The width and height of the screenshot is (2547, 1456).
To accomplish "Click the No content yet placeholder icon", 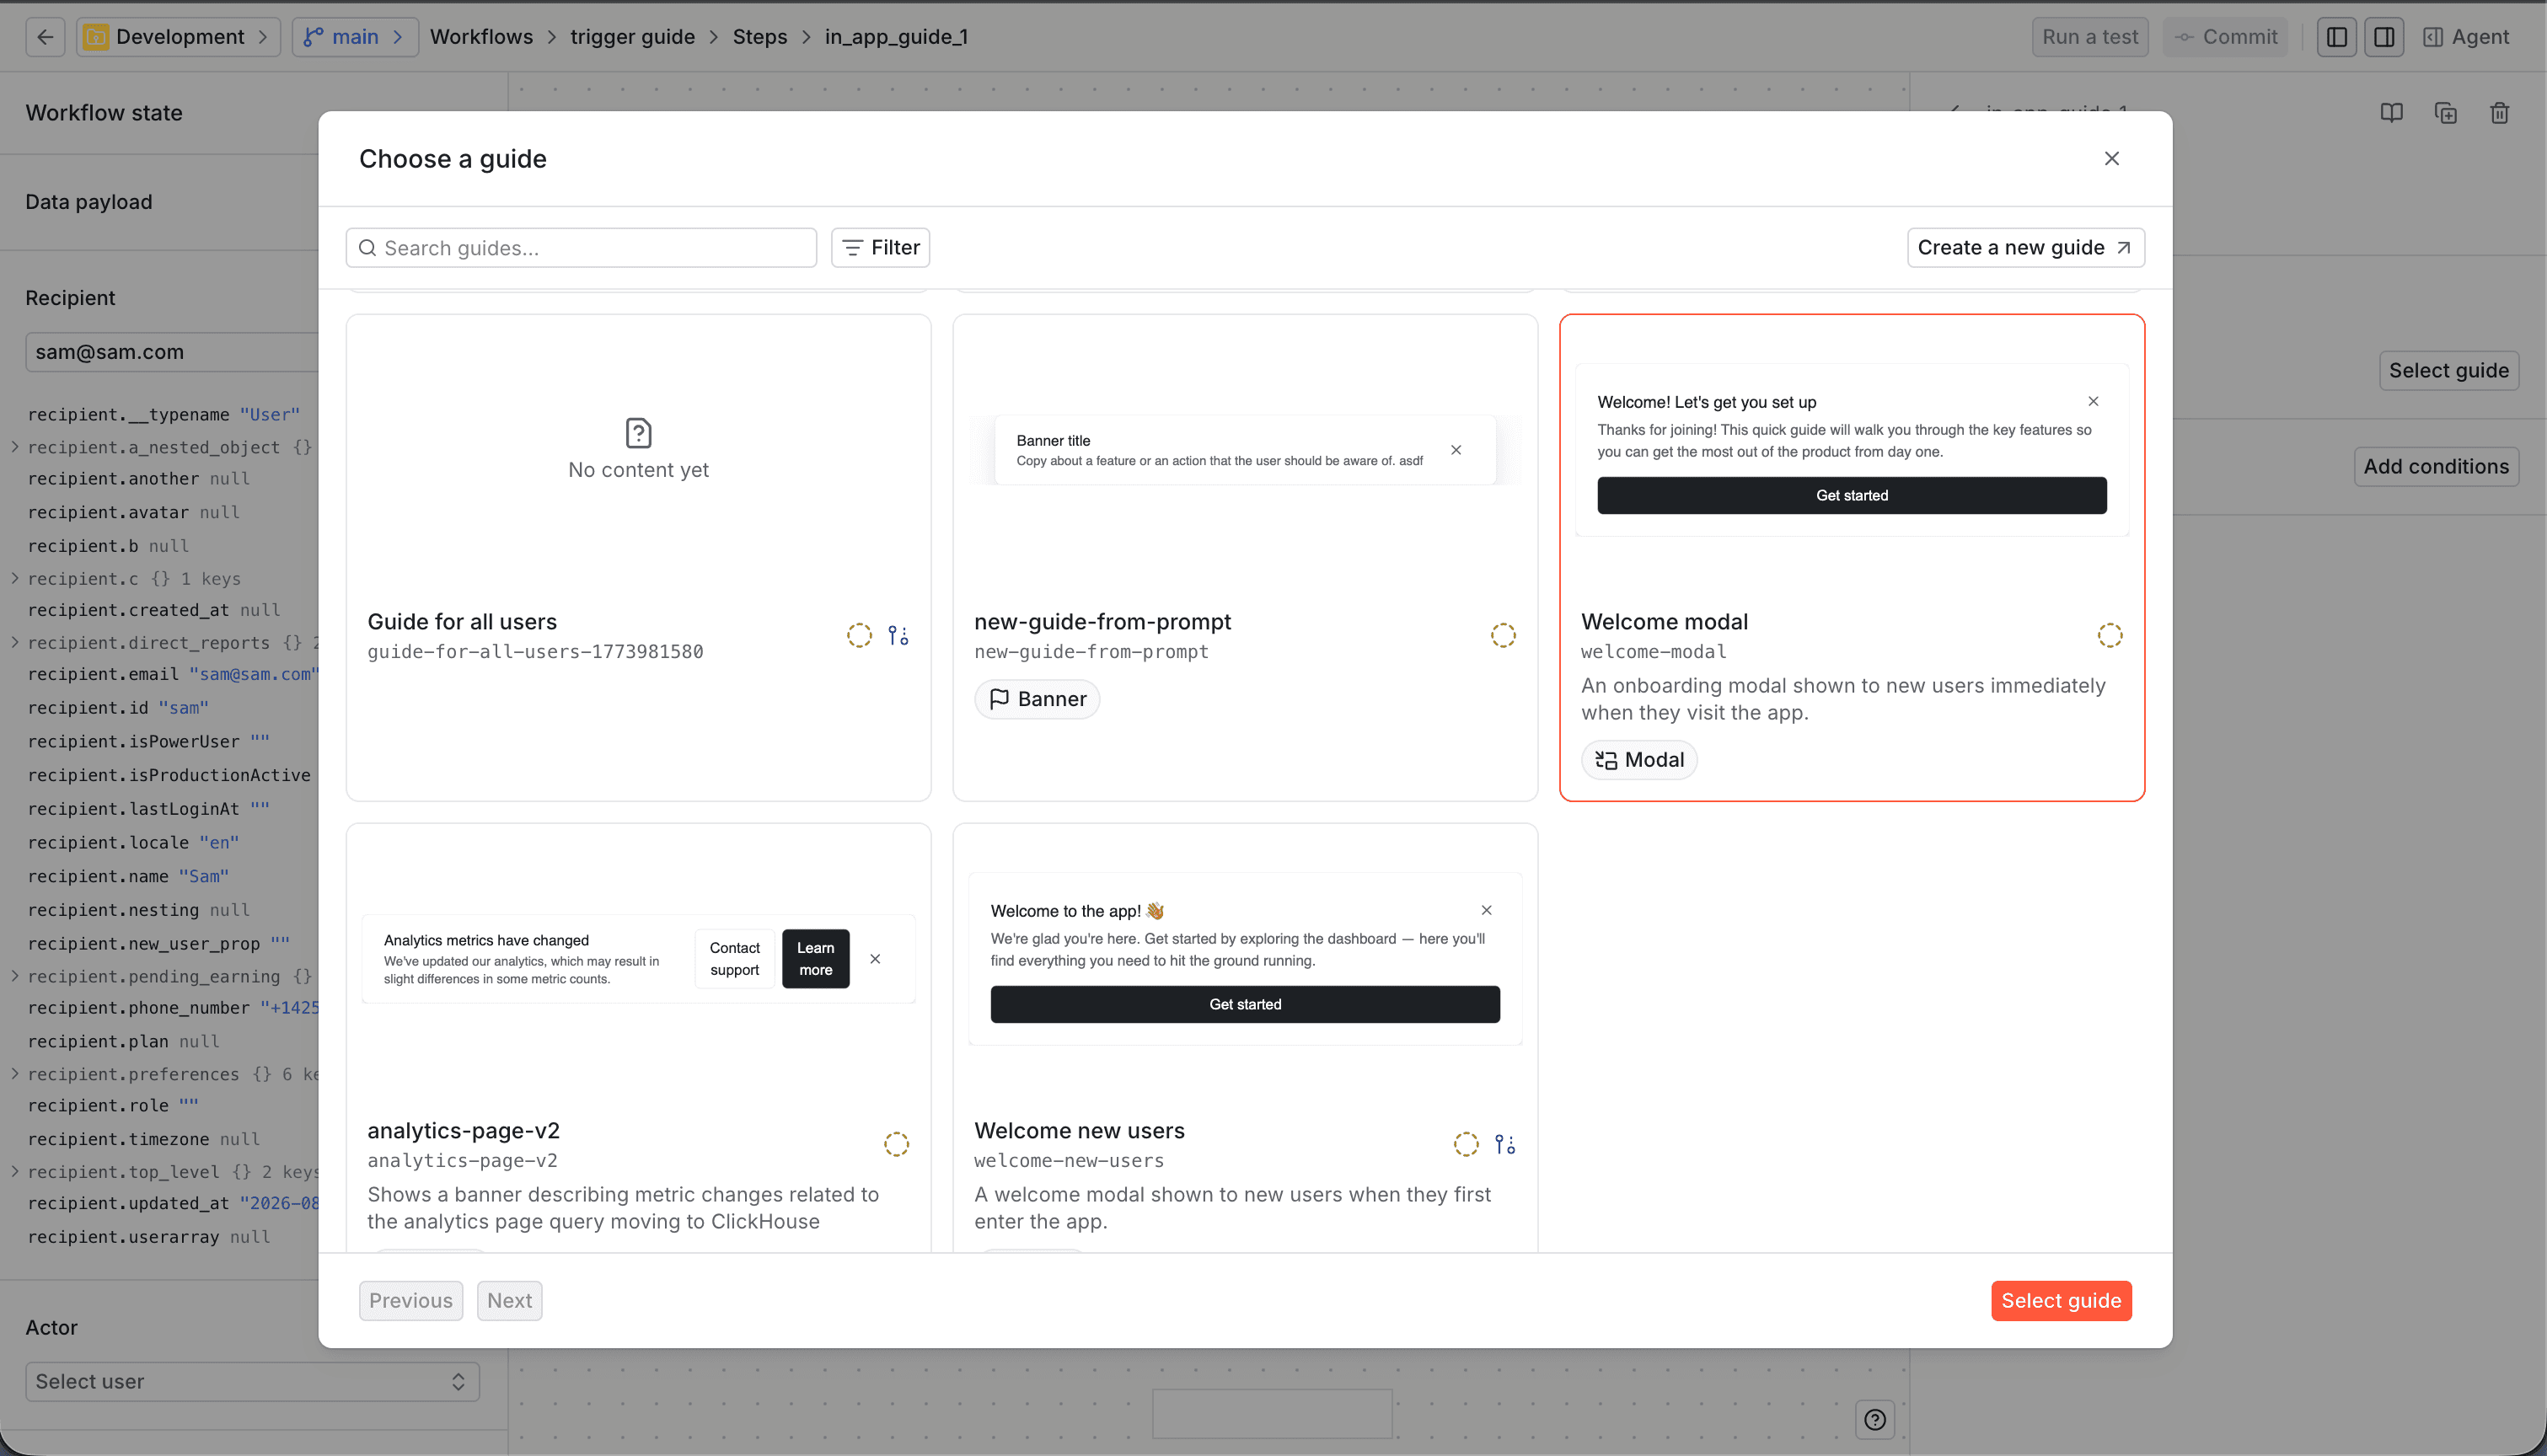I will [638, 433].
